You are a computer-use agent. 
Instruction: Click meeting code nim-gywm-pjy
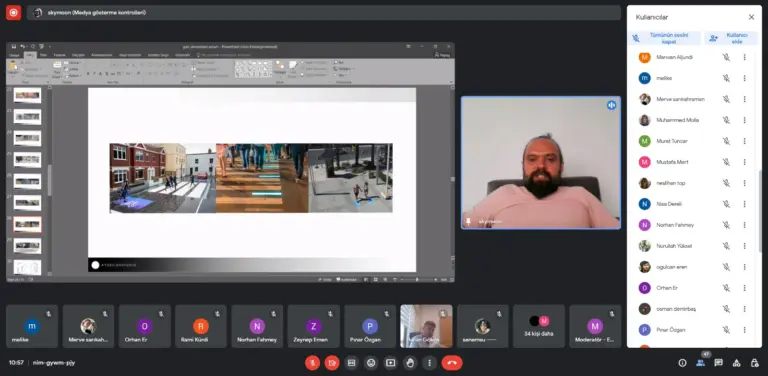click(54, 363)
